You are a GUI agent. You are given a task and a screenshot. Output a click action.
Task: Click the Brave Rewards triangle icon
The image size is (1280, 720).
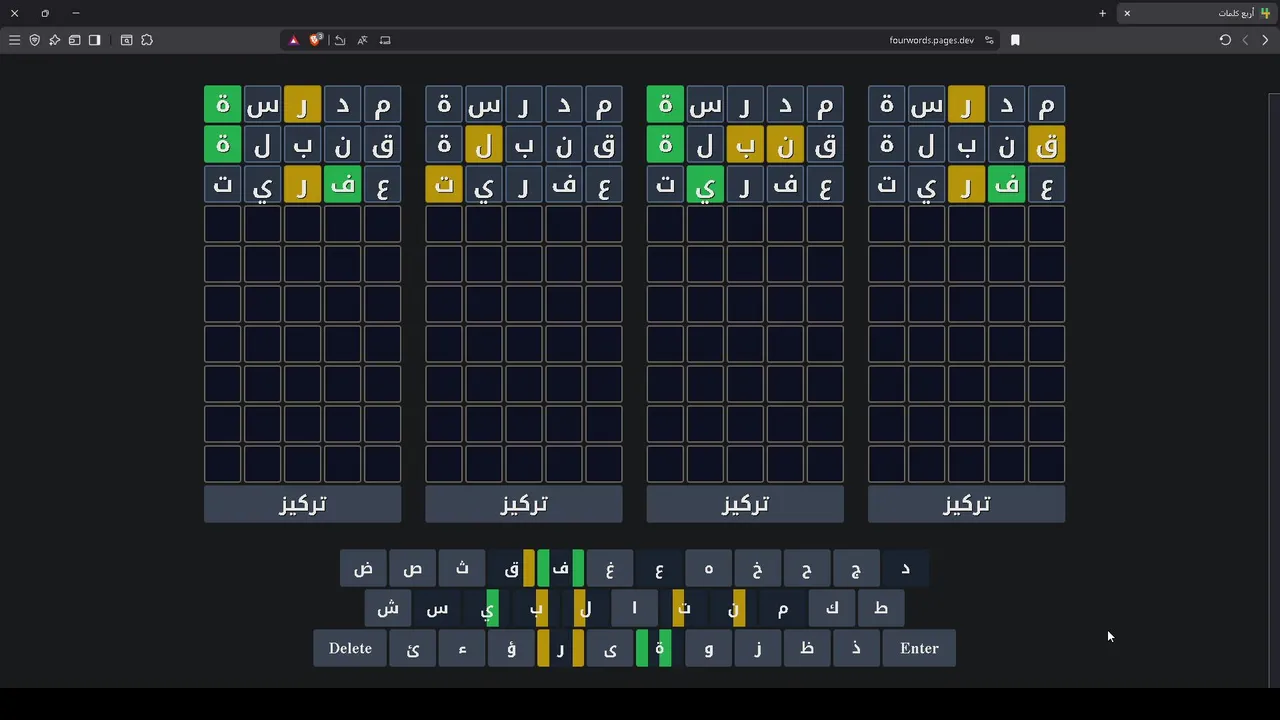[293, 40]
